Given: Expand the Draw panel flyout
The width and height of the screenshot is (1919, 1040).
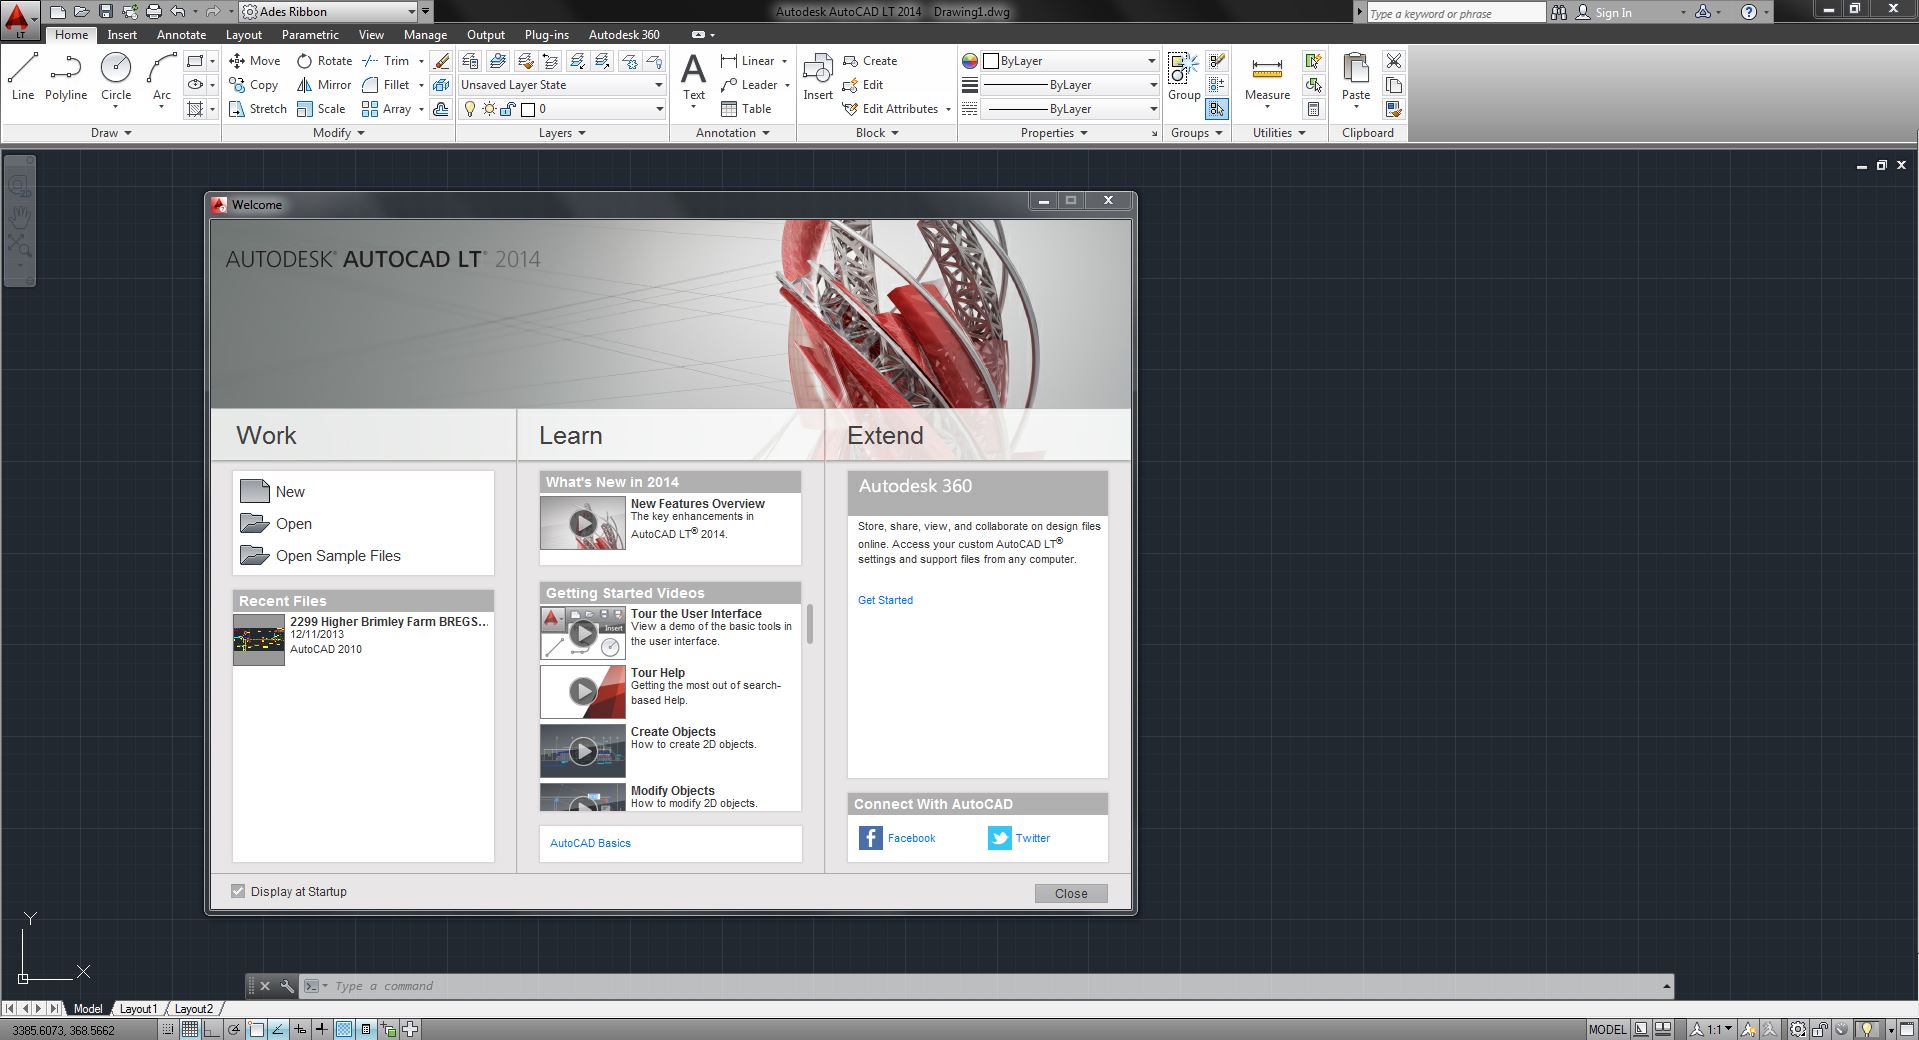Looking at the screenshot, I should pyautogui.click(x=111, y=133).
